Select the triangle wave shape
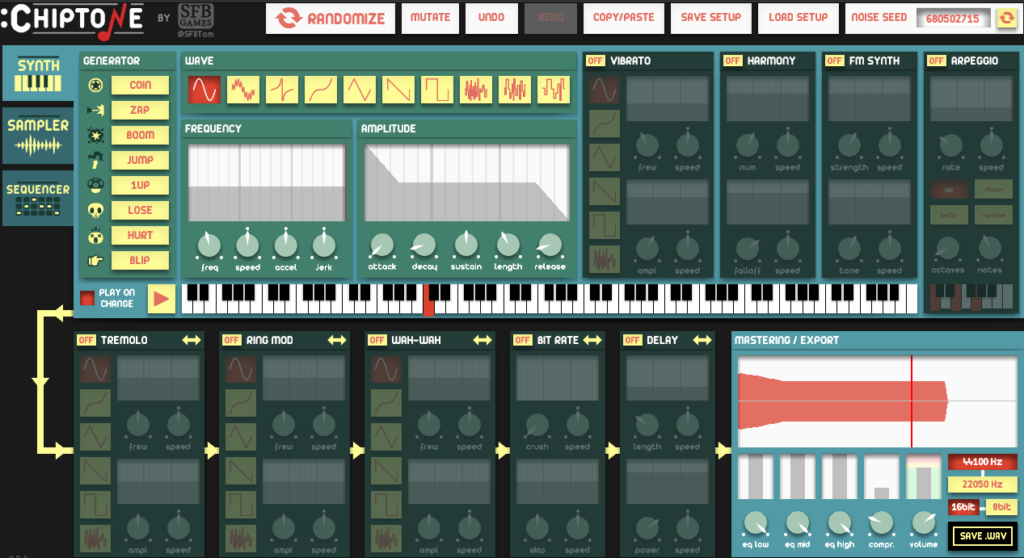 359,90
